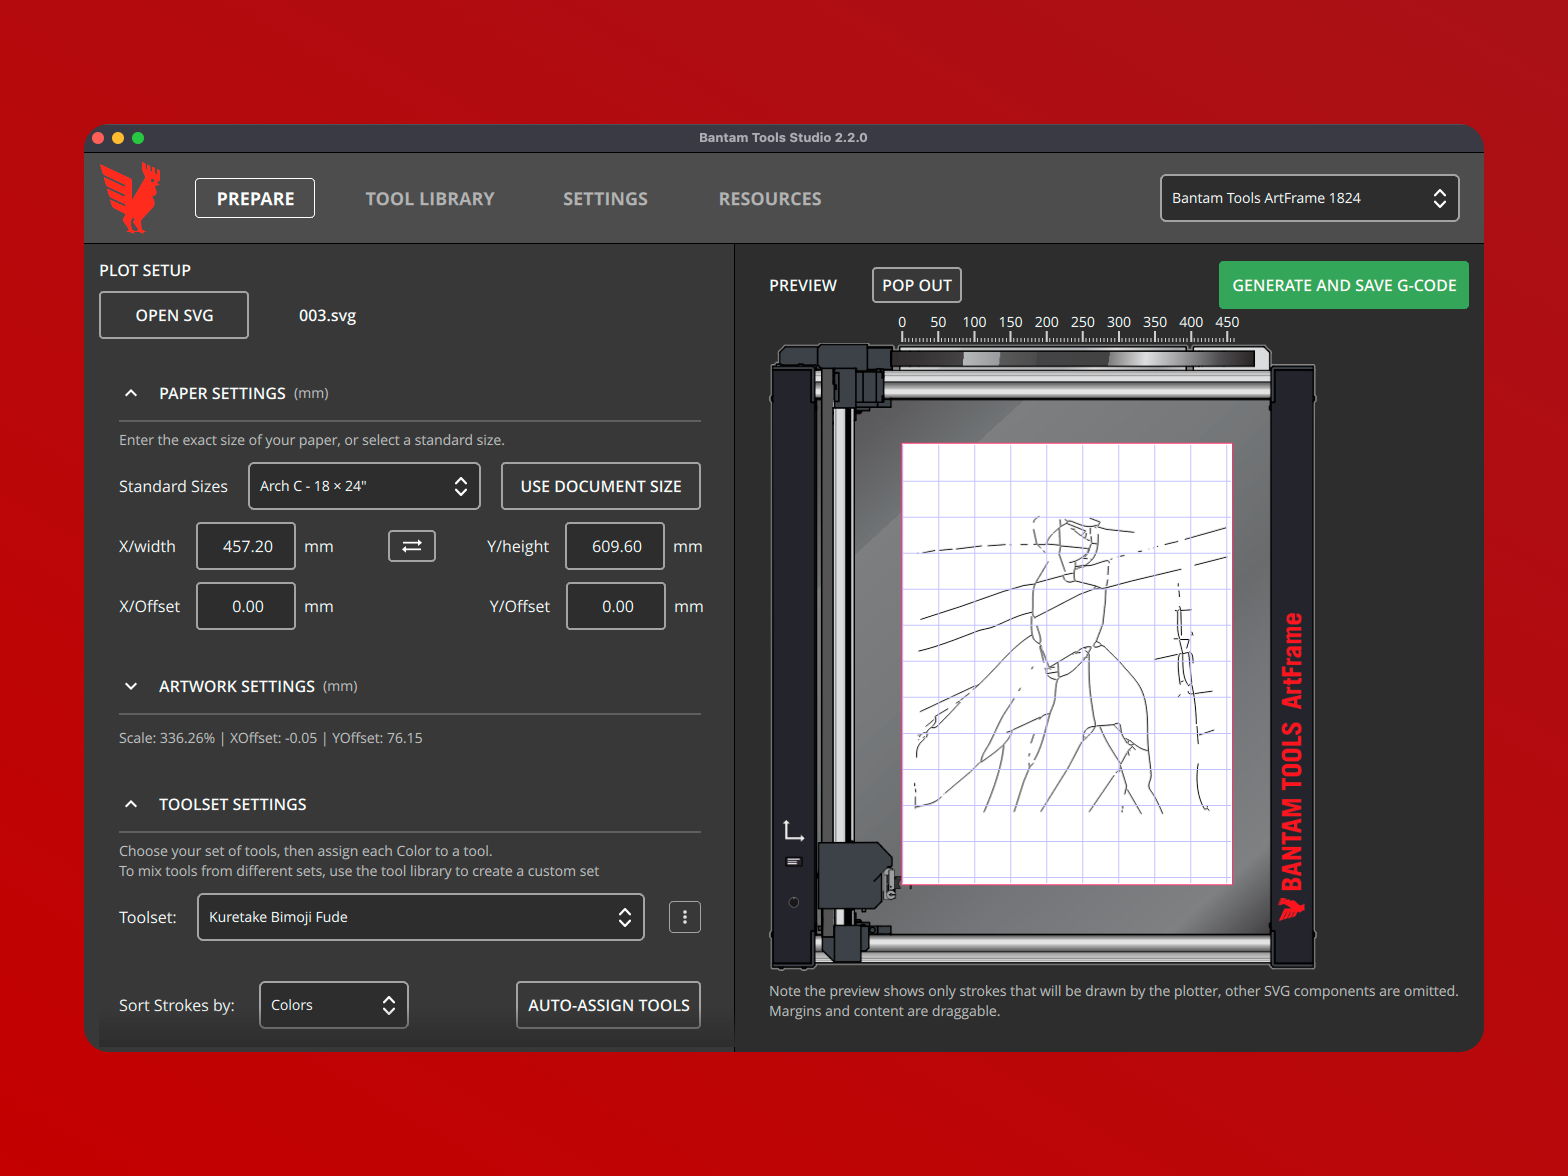Switch to the Tool Library tab
1568x1176 pixels.
point(430,199)
